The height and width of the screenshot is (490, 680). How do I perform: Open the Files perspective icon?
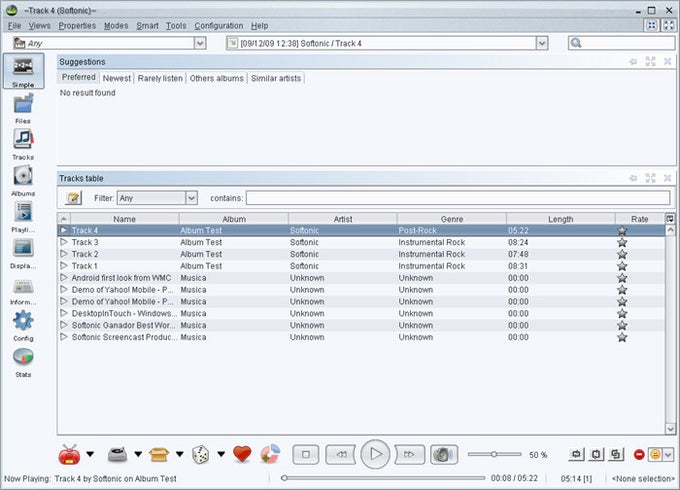click(23, 105)
